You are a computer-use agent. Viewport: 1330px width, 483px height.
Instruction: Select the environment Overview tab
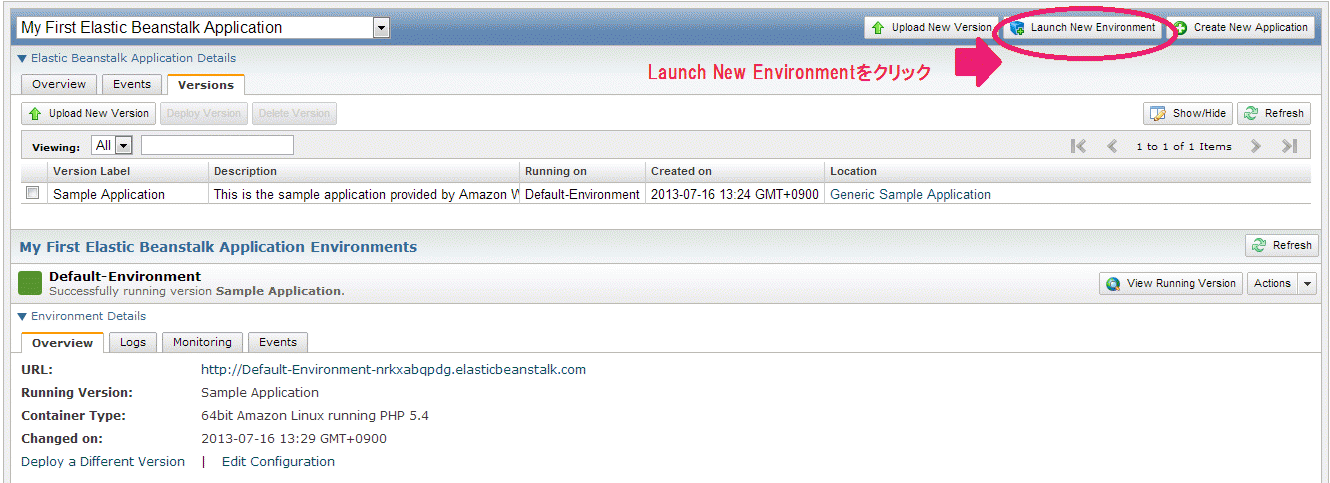[62, 343]
